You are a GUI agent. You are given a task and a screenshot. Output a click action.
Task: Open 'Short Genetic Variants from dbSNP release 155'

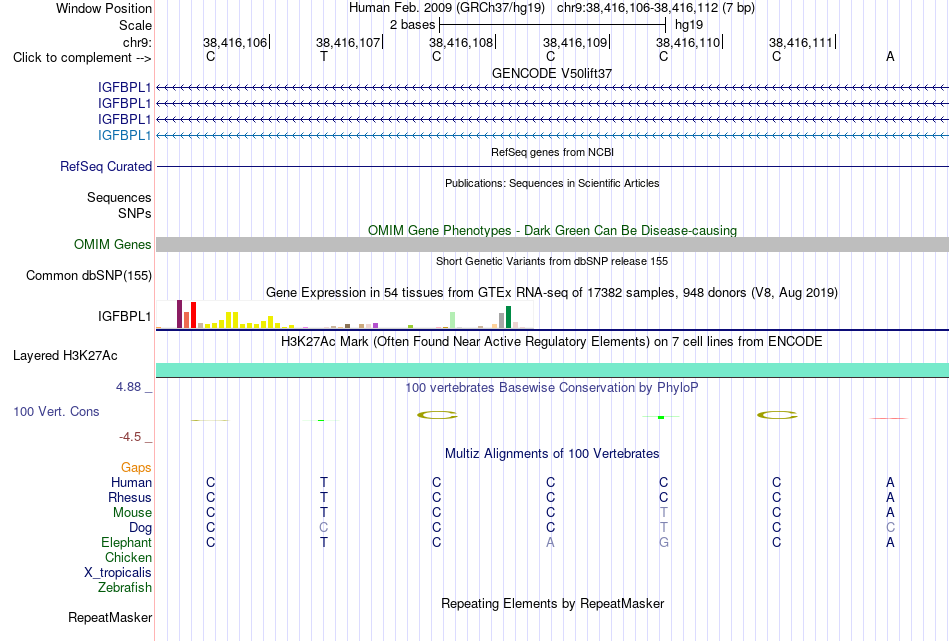pyautogui.click(x=552, y=261)
